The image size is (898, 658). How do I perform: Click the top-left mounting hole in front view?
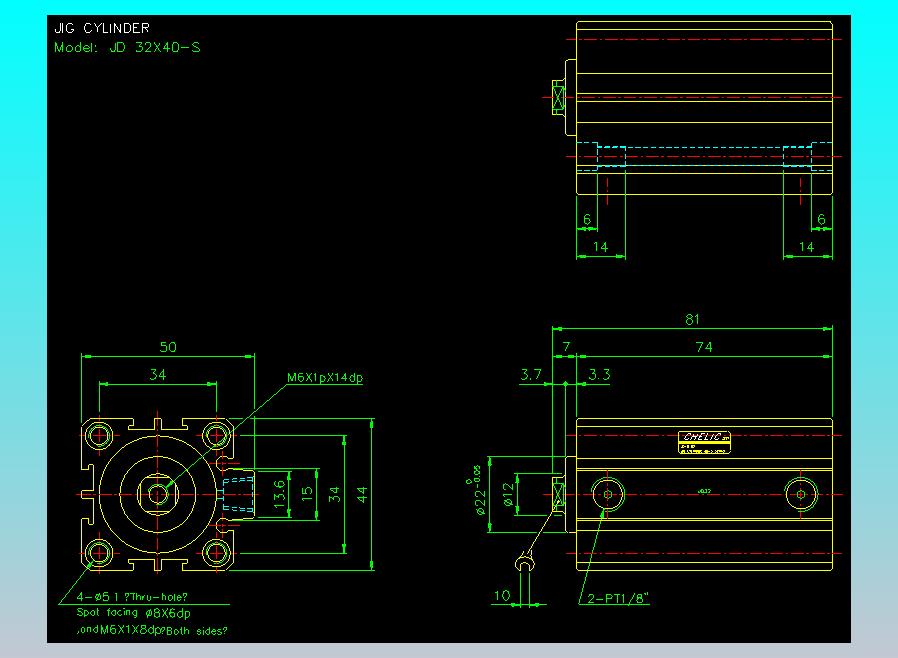[x=99, y=435]
